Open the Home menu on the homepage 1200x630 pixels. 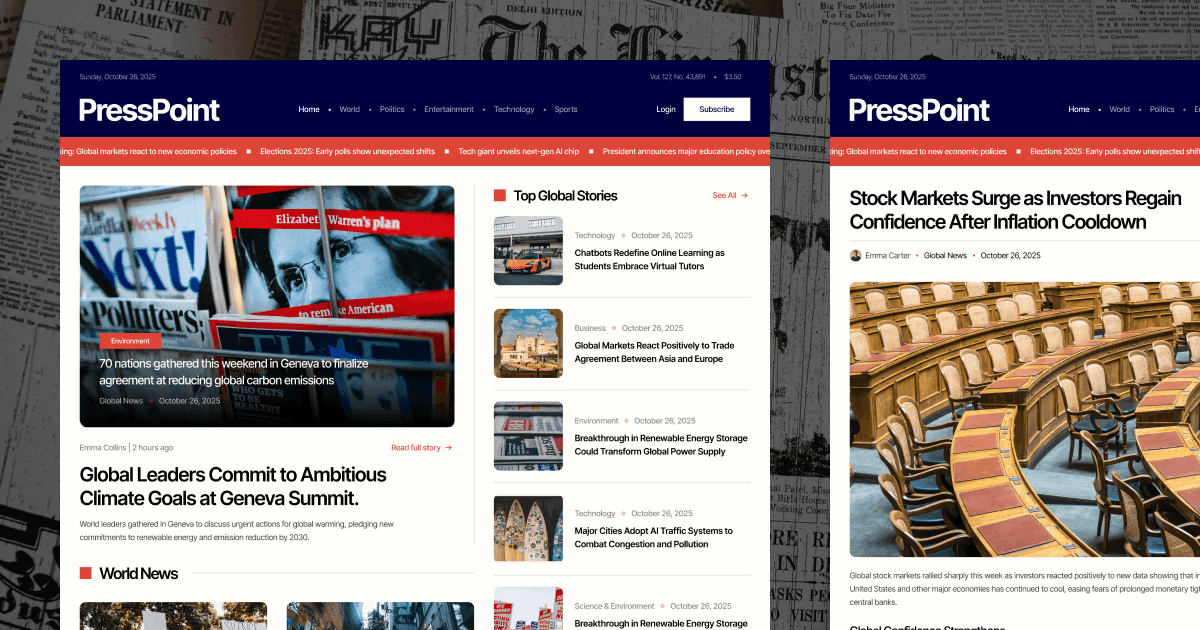[309, 109]
